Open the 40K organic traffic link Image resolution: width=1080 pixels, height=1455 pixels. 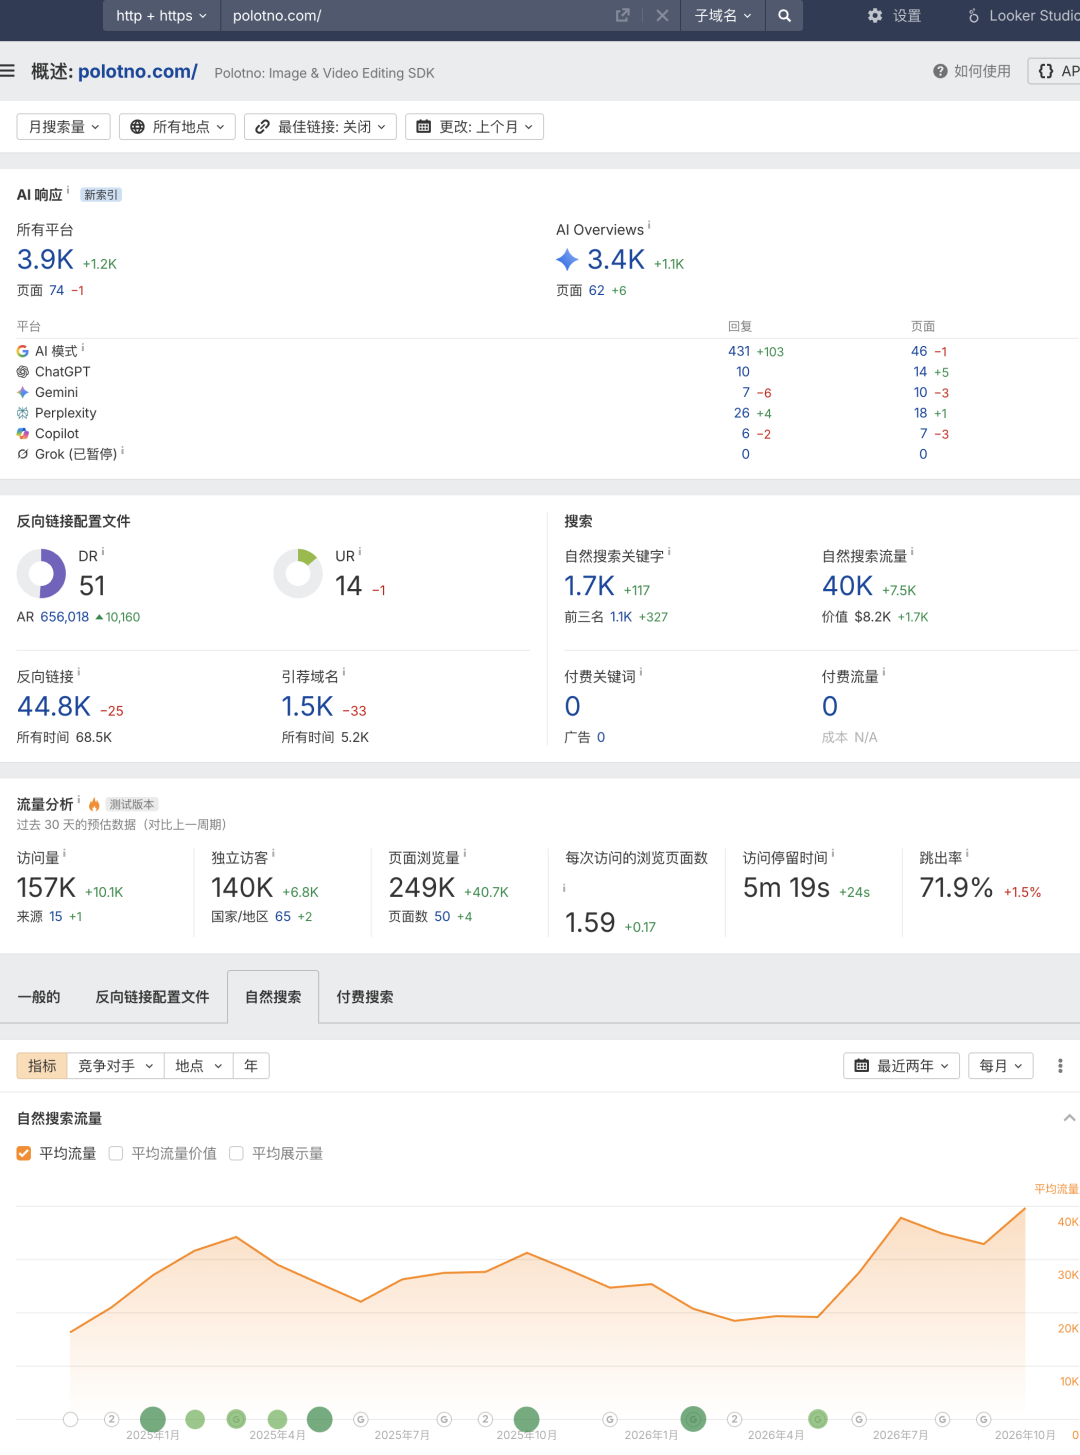(x=847, y=586)
